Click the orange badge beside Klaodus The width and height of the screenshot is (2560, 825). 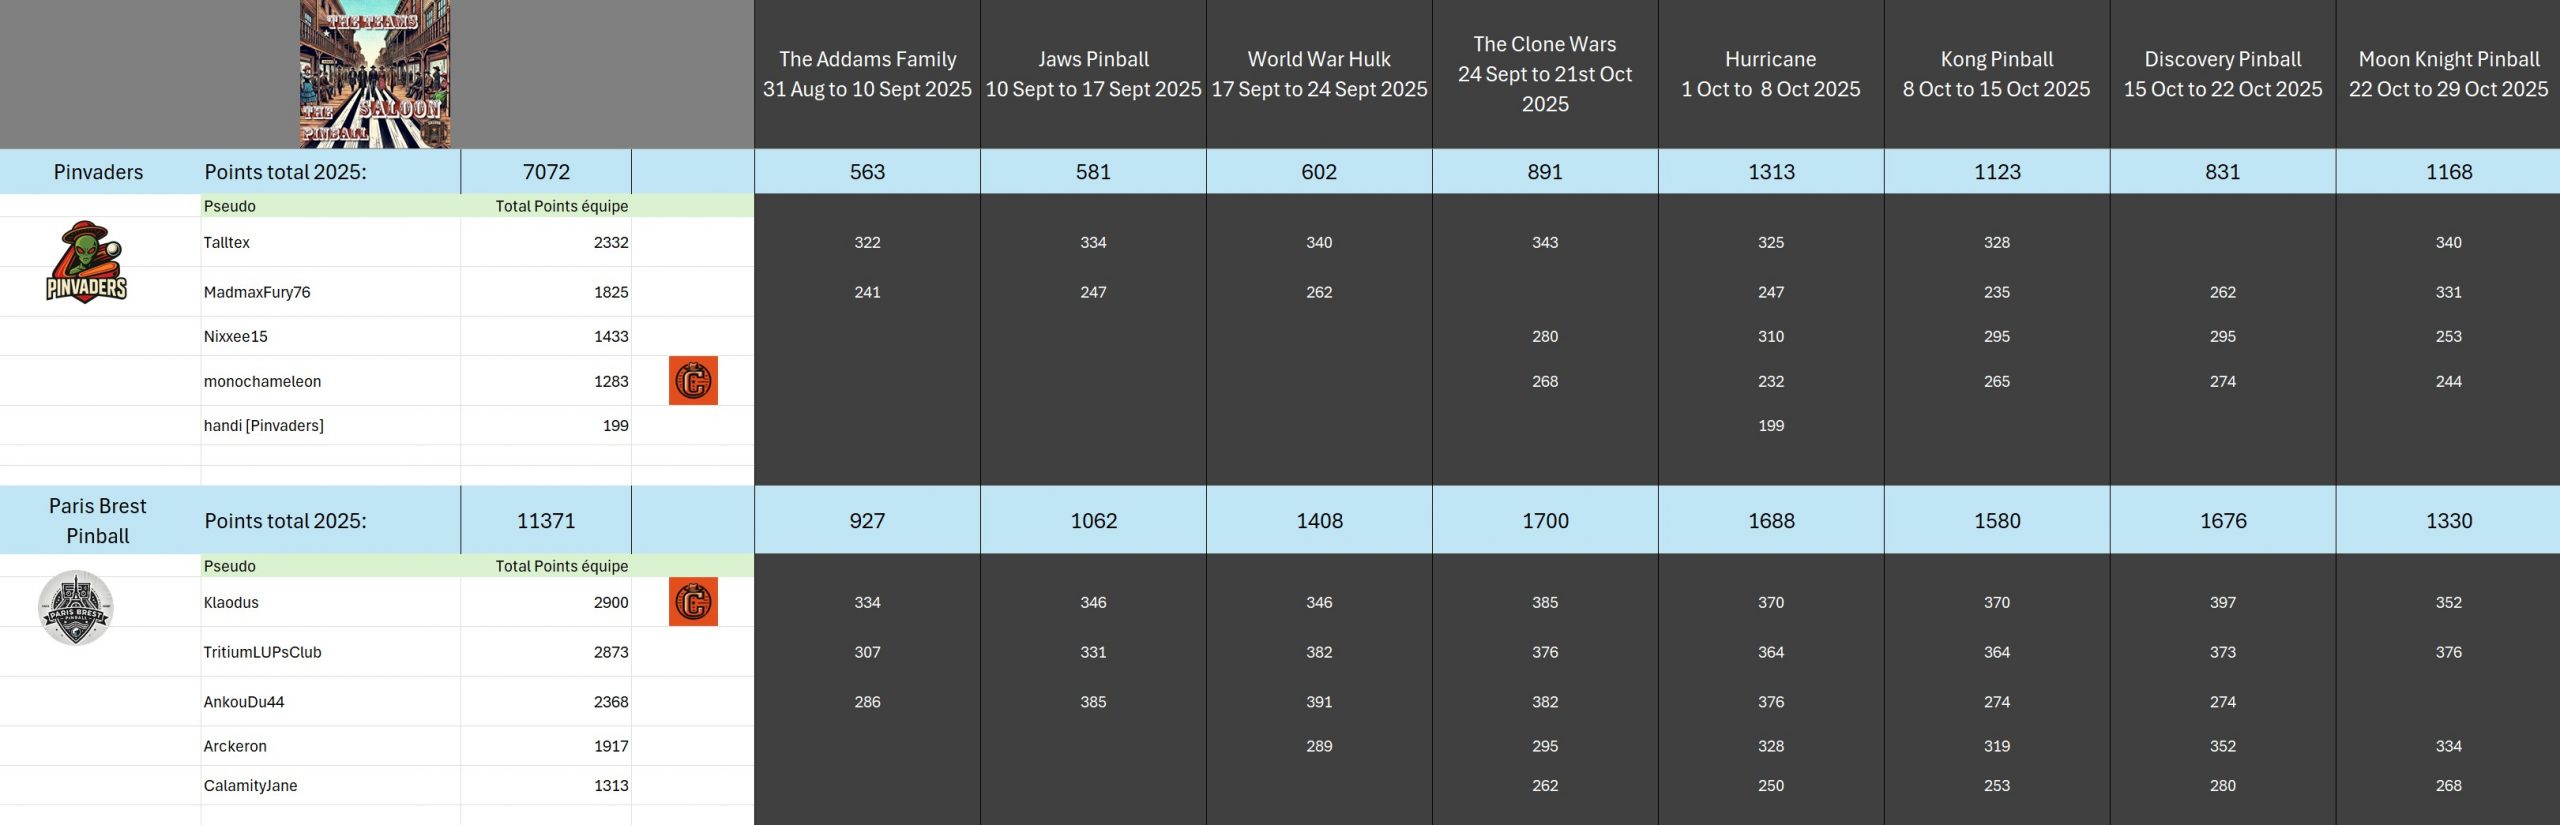(x=693, y=602)
